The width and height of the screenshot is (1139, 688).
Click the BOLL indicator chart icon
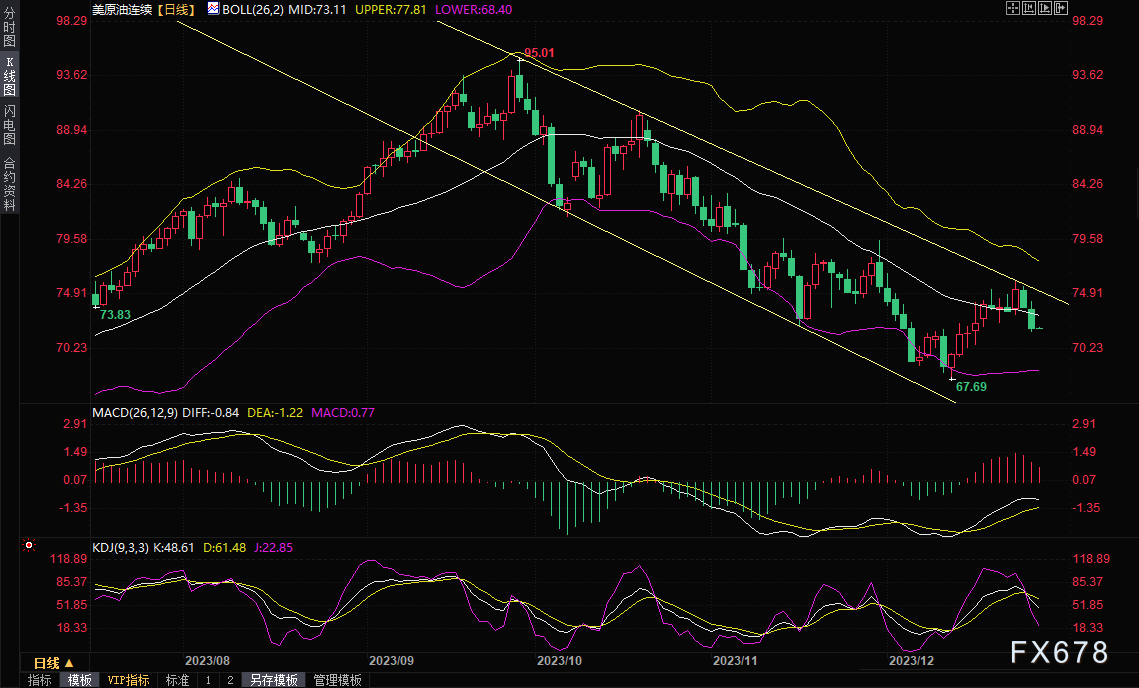coord(213,8)
